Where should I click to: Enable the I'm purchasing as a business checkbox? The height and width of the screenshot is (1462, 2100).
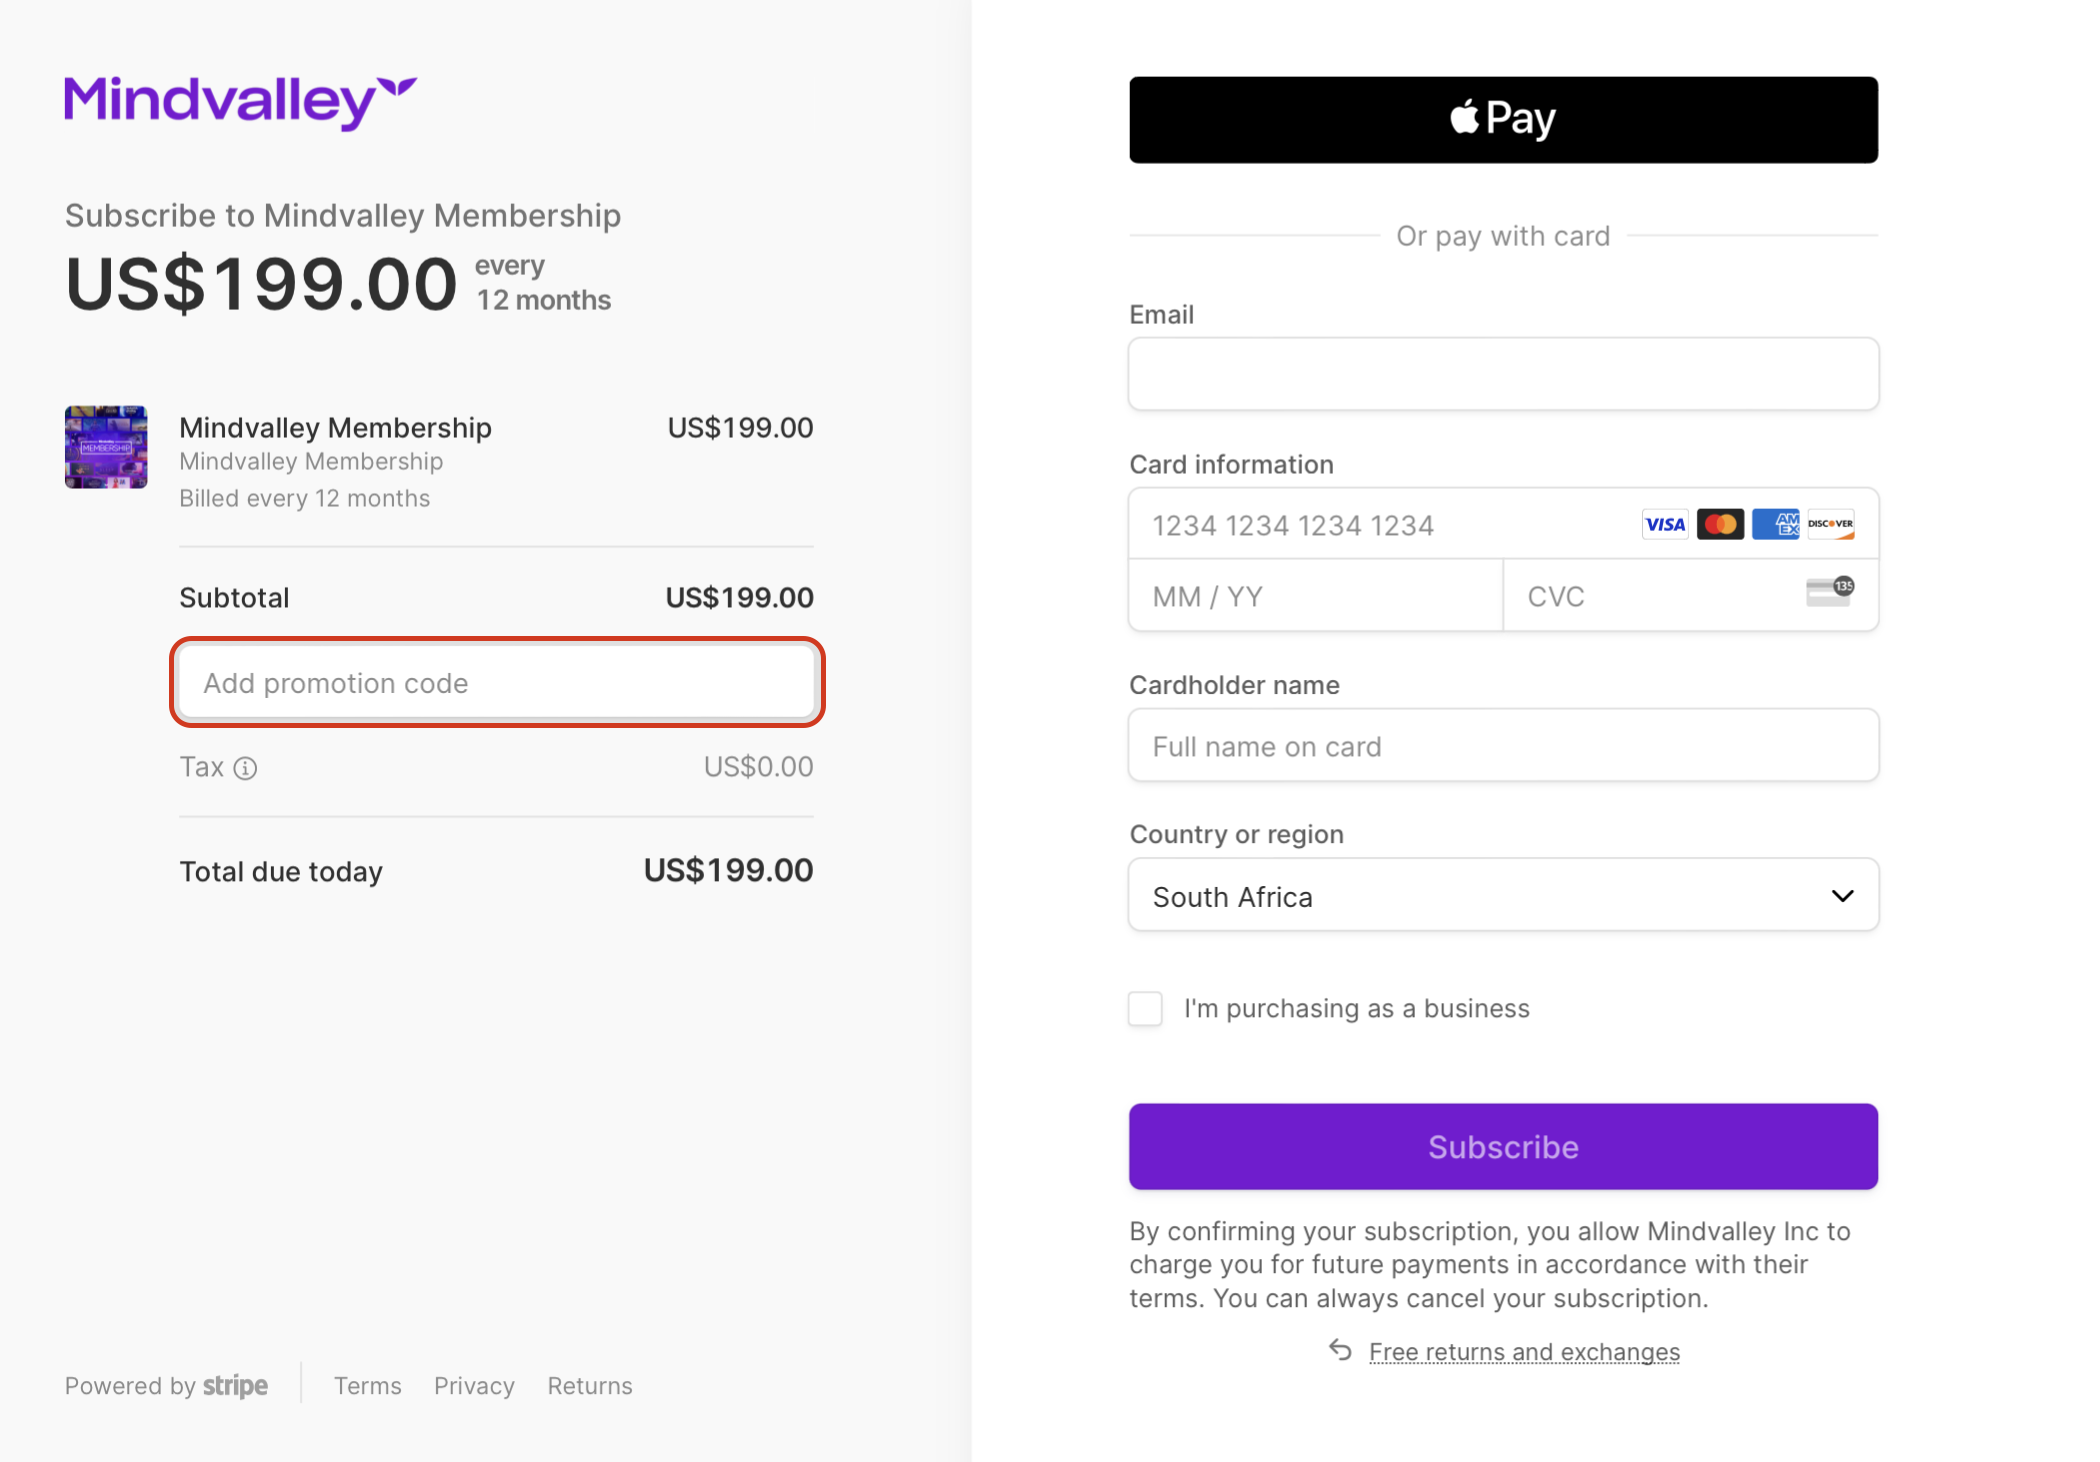click(1144, 1008)
